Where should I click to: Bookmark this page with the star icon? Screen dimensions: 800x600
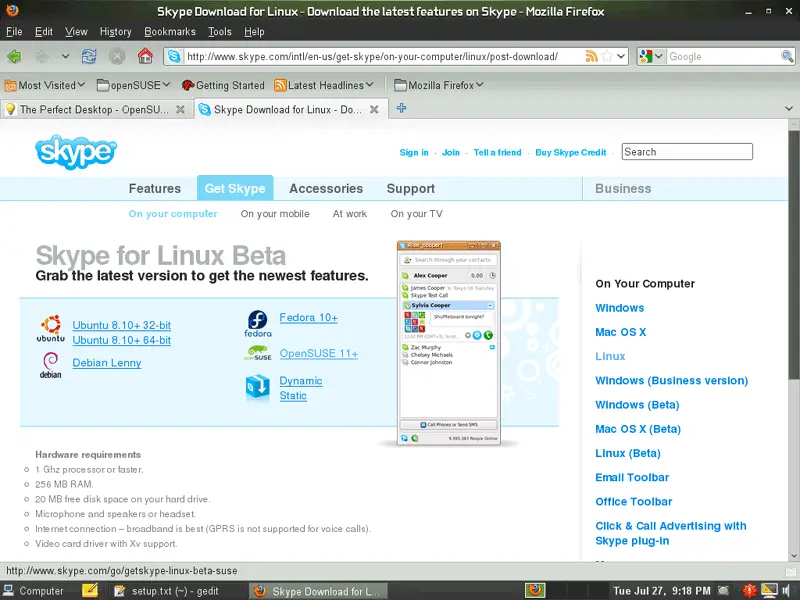pos(607,56)
